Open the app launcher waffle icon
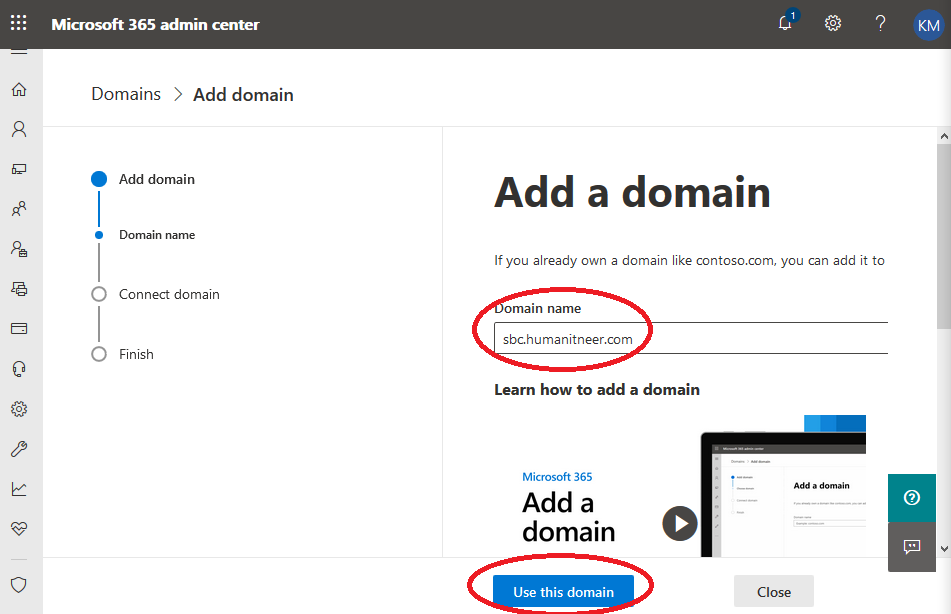Viewport: 951px width, 614px height. click(19, 23)
